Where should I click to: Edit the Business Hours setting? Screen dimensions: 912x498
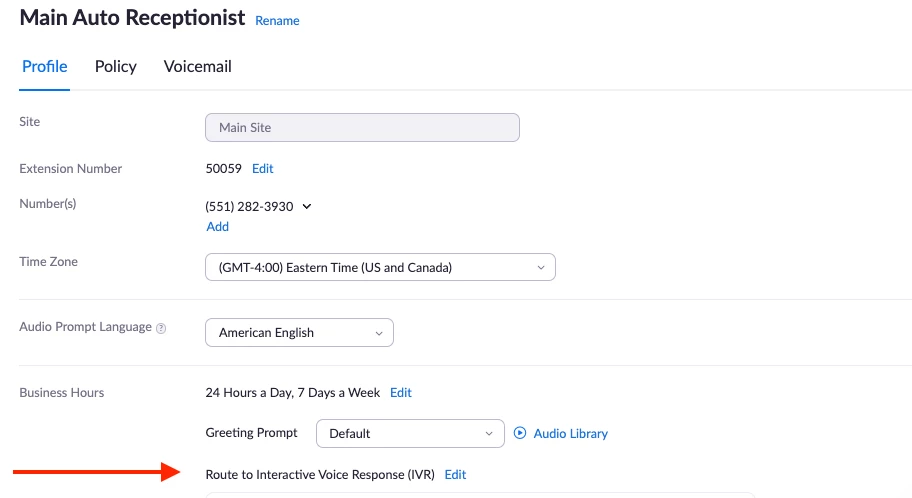coord(401,393)
